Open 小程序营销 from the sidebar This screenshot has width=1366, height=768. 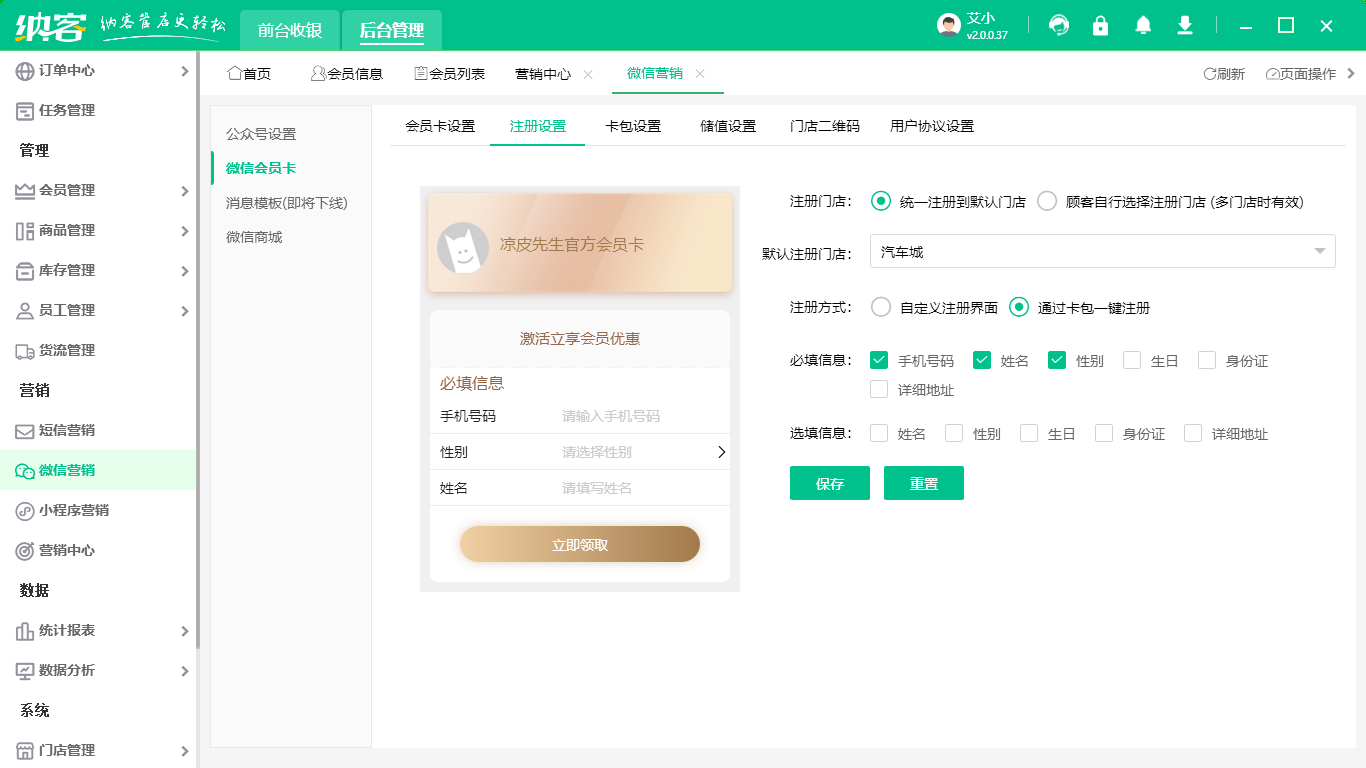tap(70, 510)
